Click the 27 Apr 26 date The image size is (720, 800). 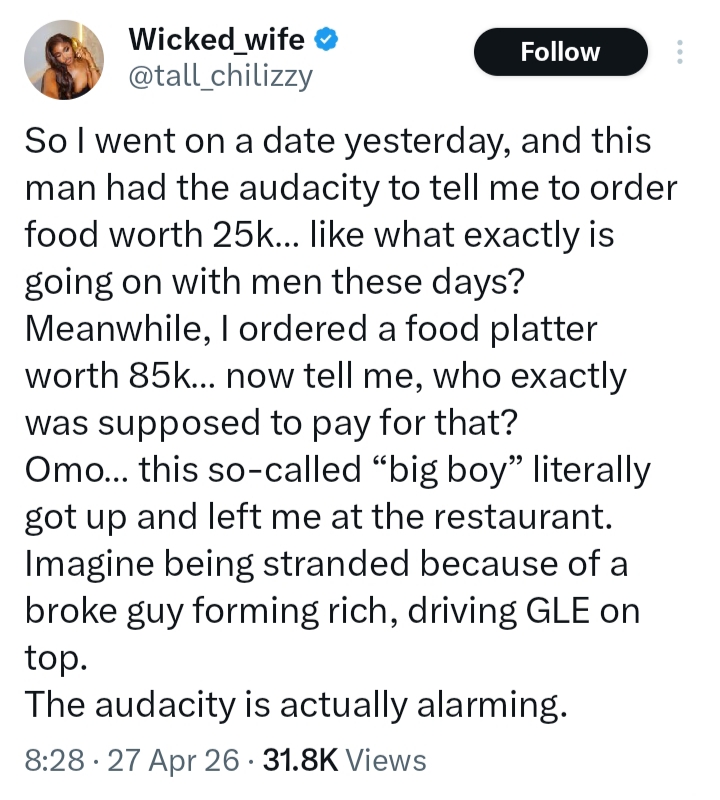coord(166,761)
